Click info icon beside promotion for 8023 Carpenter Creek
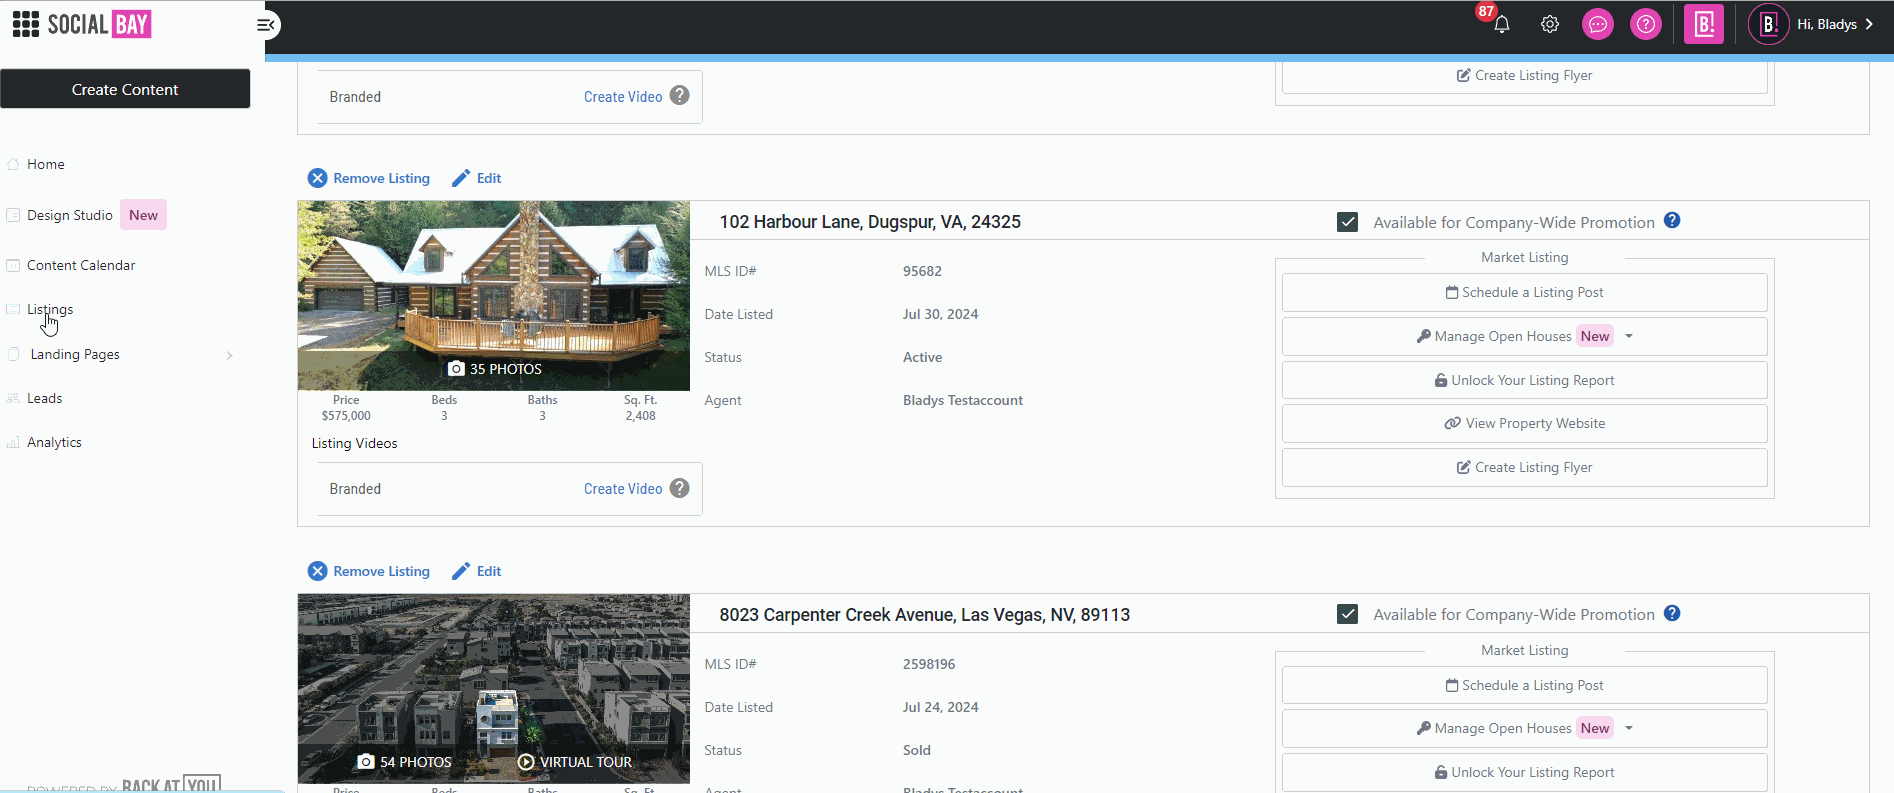The image size is (1894, 793). (x=1672, y=613)
